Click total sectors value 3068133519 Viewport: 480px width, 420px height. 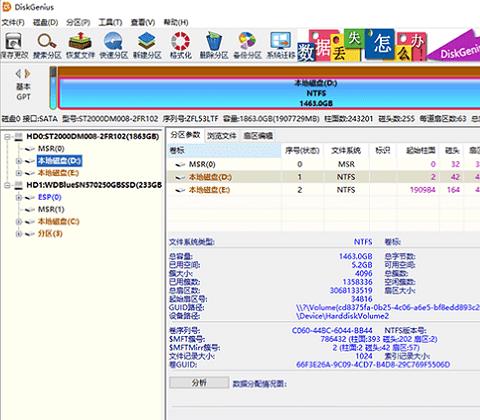[351, 290]
